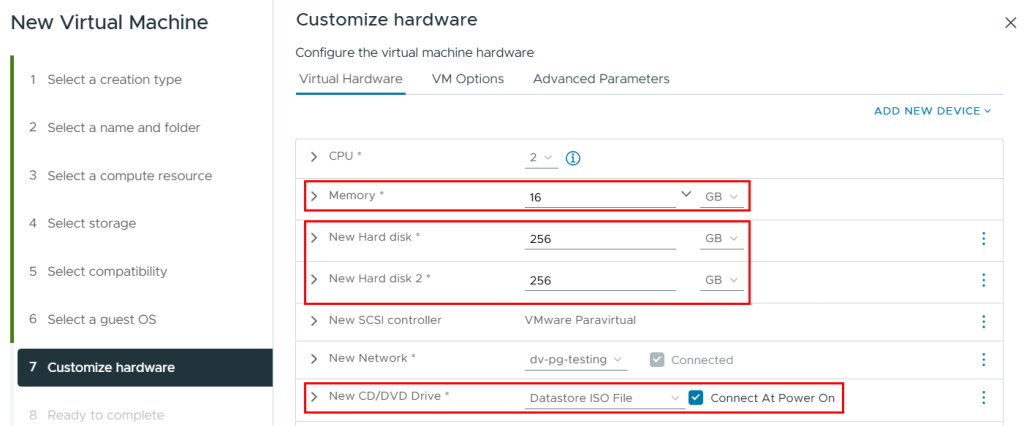Open New SCSI controller actions menu
This screenshot has height=426, width=1024.
(983, 321)
